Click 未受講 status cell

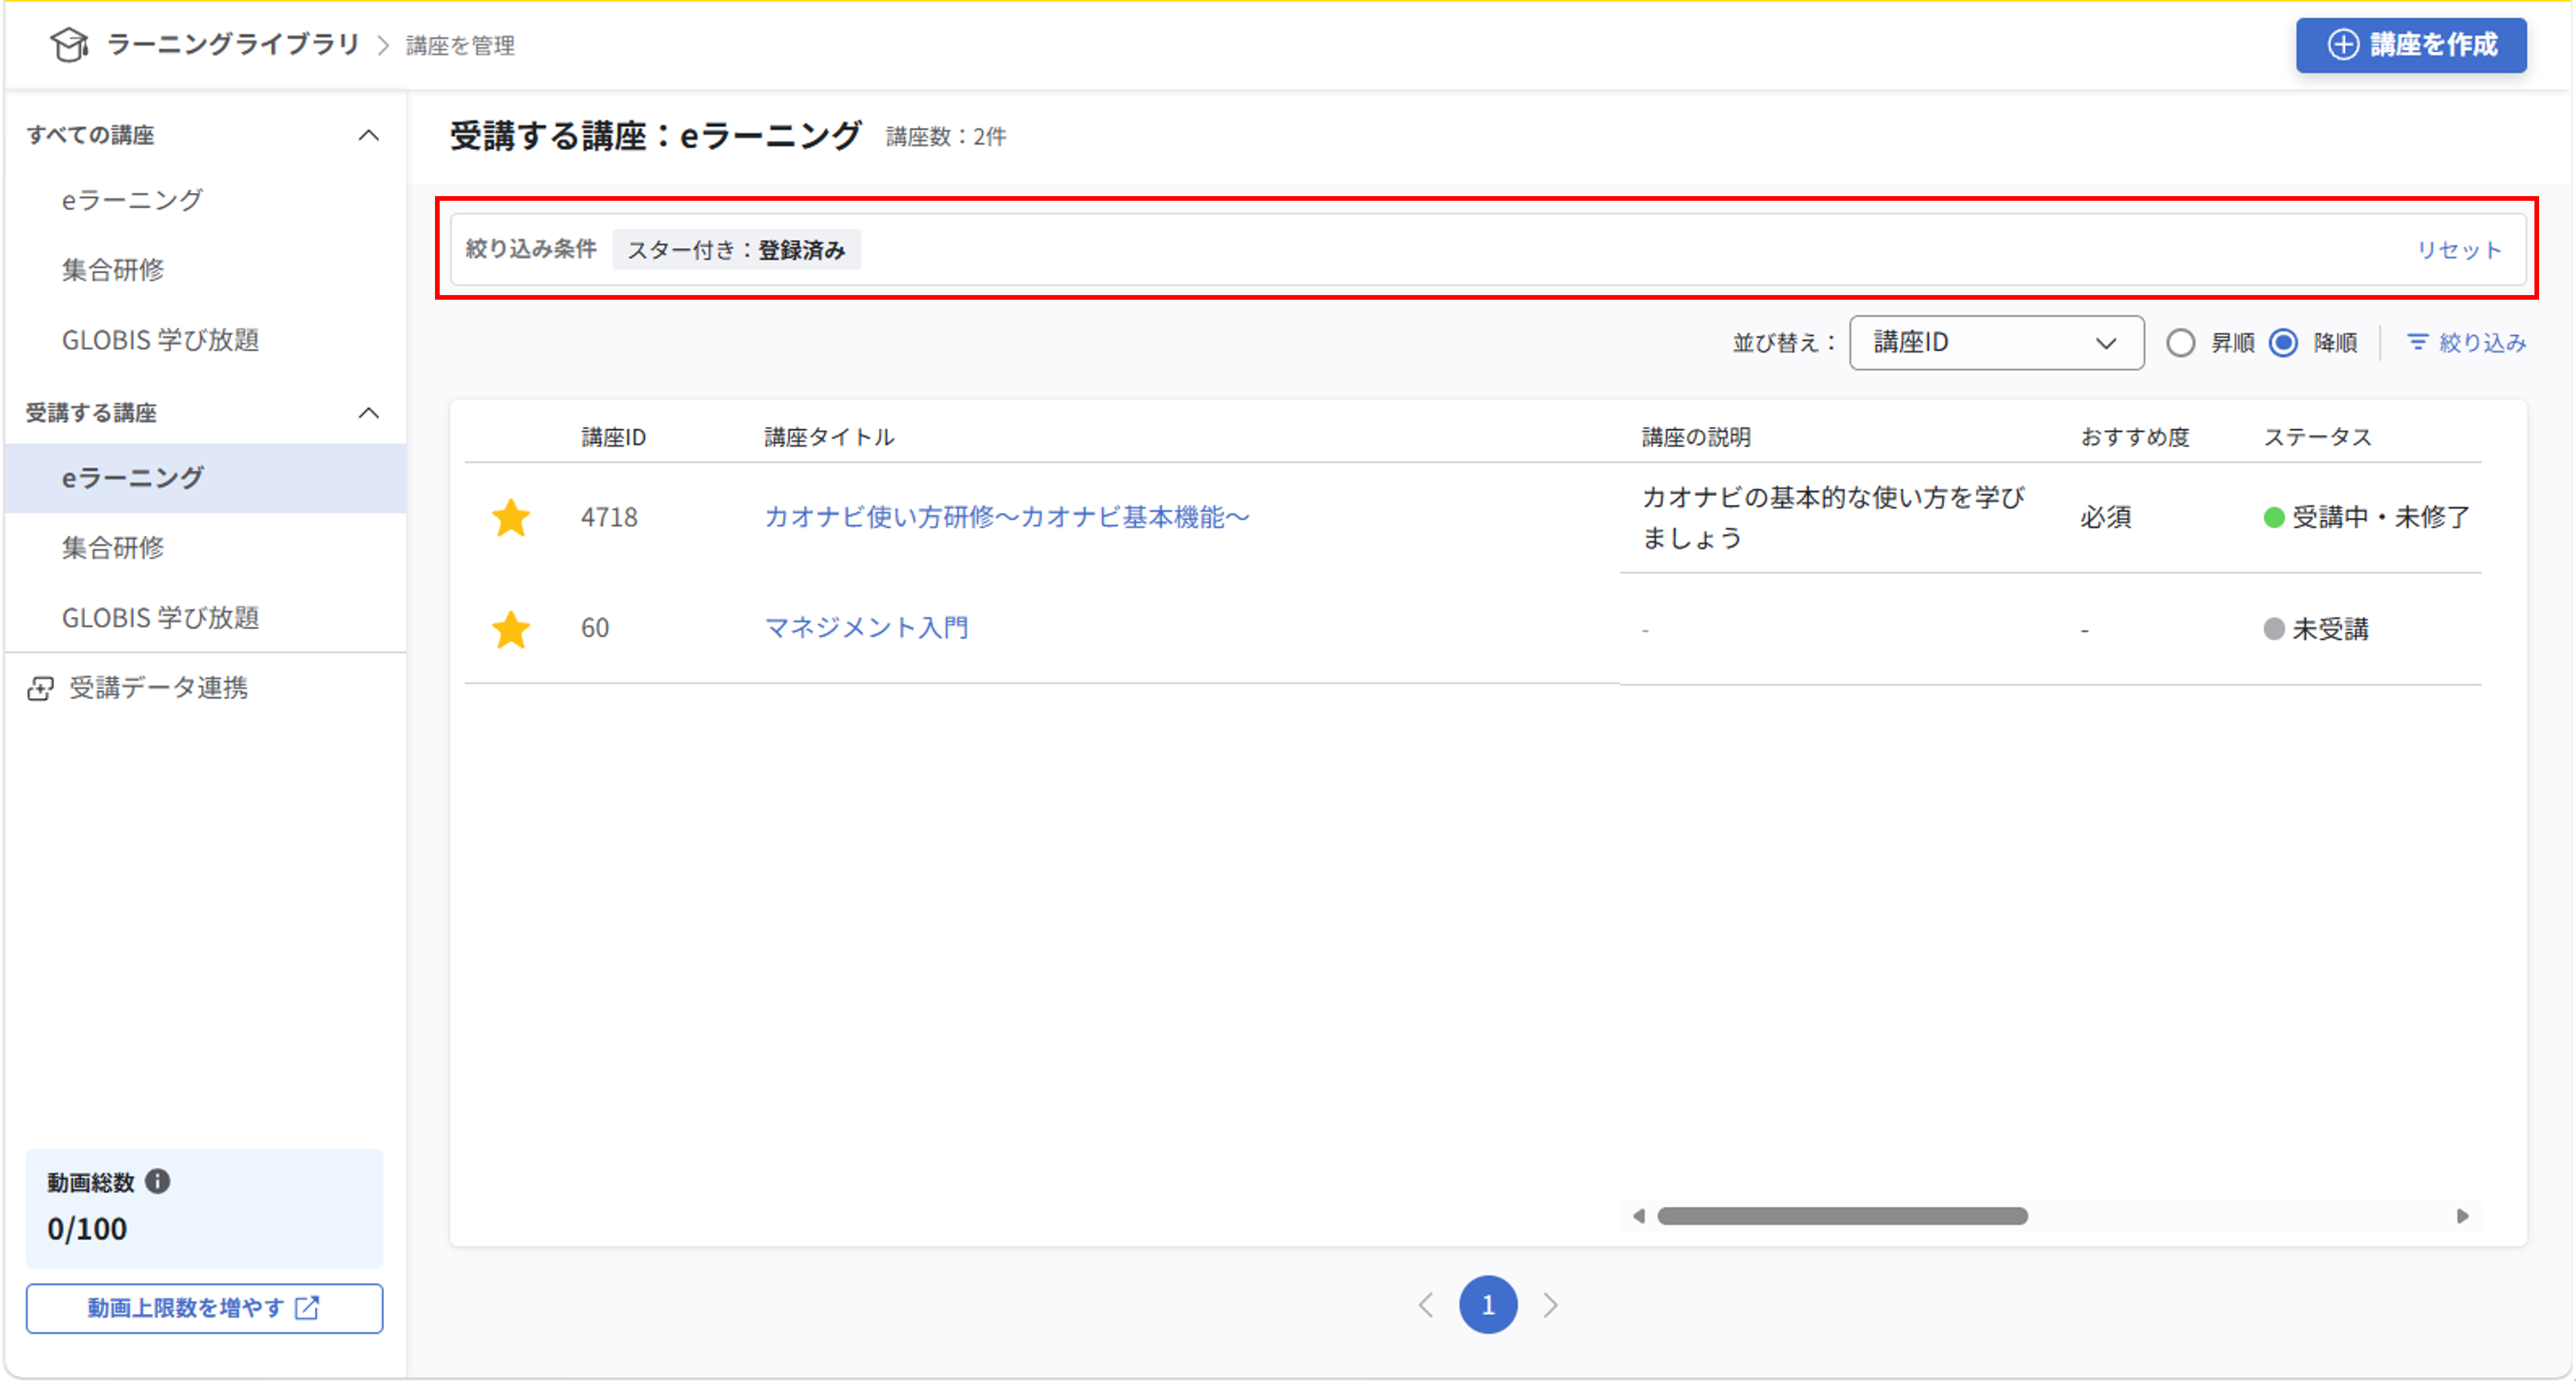2316,629
